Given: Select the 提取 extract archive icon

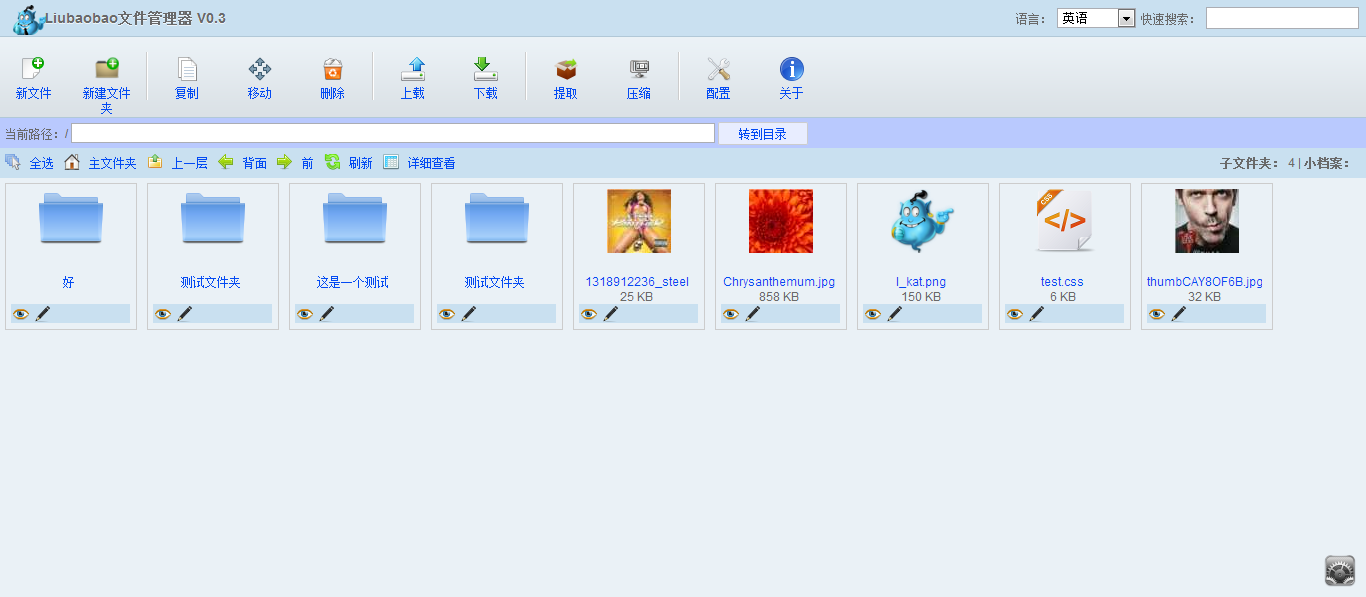Looking at the screenshot, I should click(x=566, y=69).
